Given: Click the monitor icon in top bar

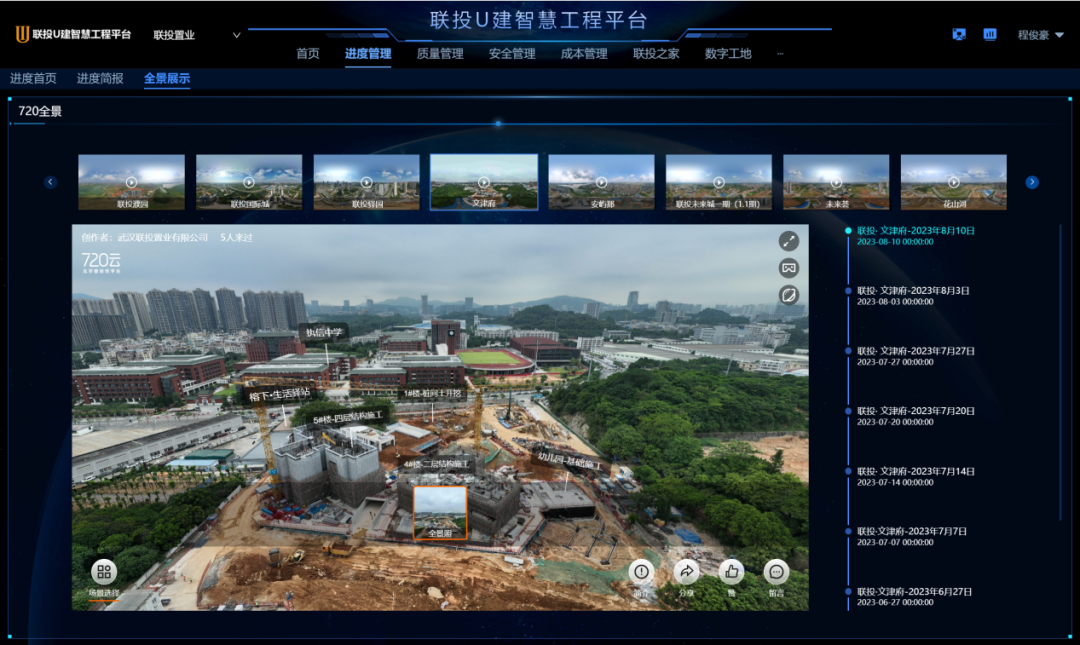Looking at the screenshot, I should tap(960, 34).
